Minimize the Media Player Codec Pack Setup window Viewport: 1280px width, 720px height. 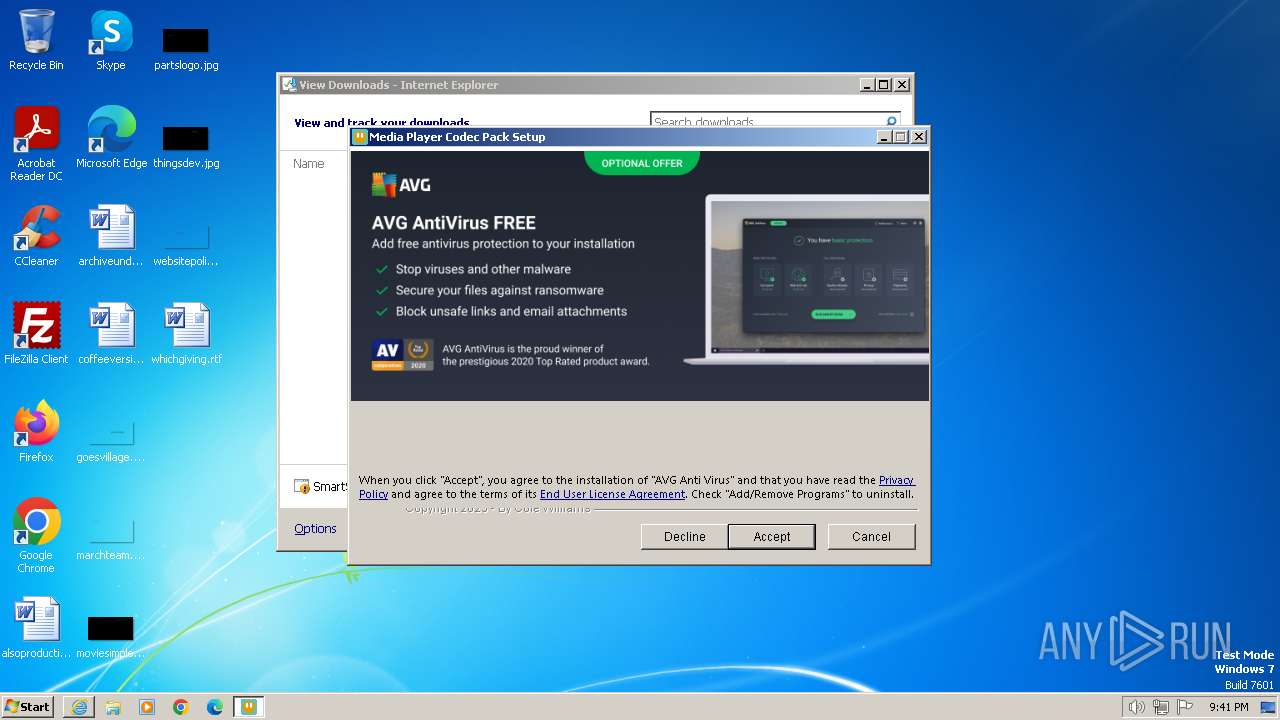884,137
